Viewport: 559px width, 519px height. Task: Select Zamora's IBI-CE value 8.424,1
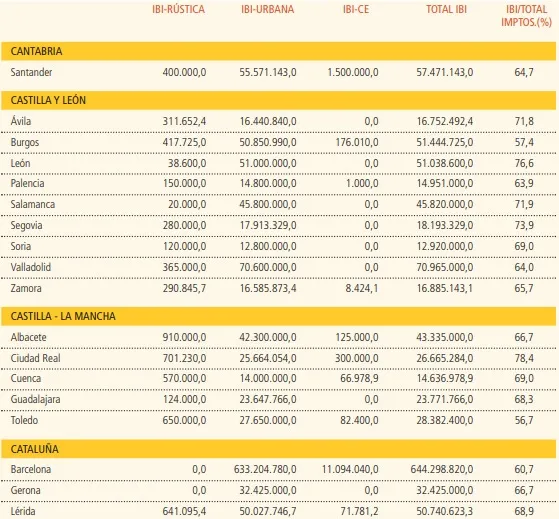[361, 288]
